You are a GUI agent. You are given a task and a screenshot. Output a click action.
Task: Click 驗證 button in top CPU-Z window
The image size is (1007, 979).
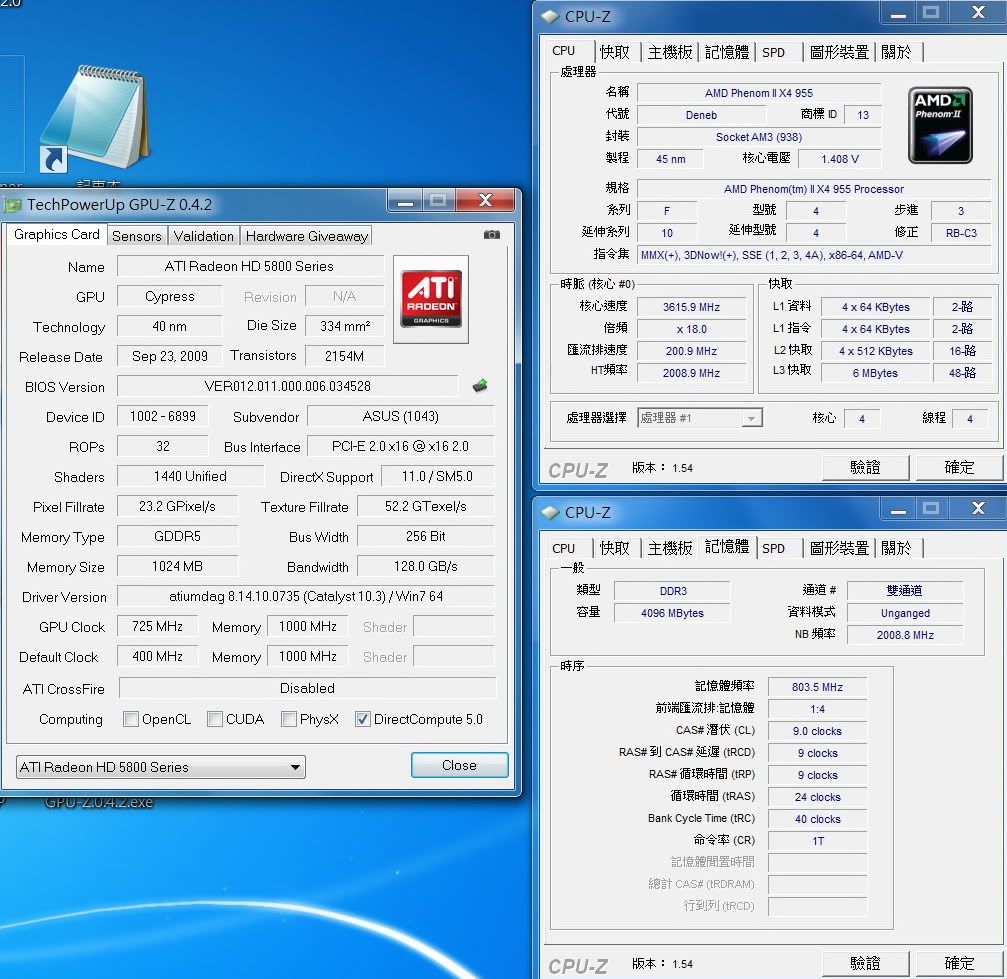click(865, 467)
